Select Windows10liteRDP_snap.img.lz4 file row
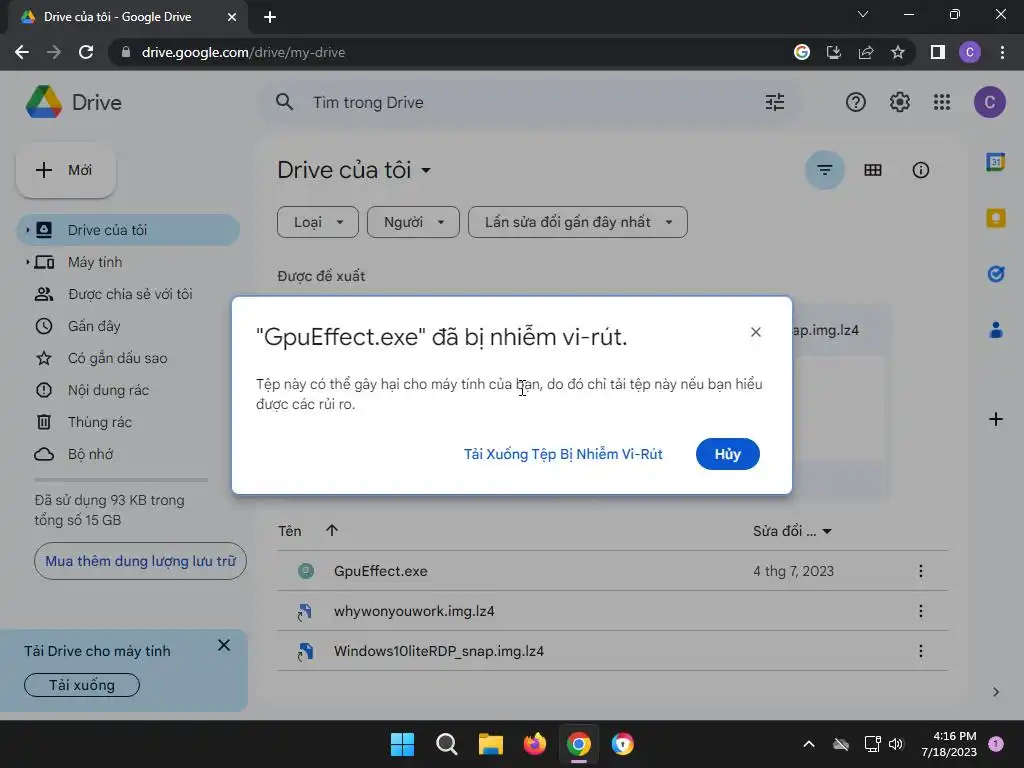 tap(612, 651)
